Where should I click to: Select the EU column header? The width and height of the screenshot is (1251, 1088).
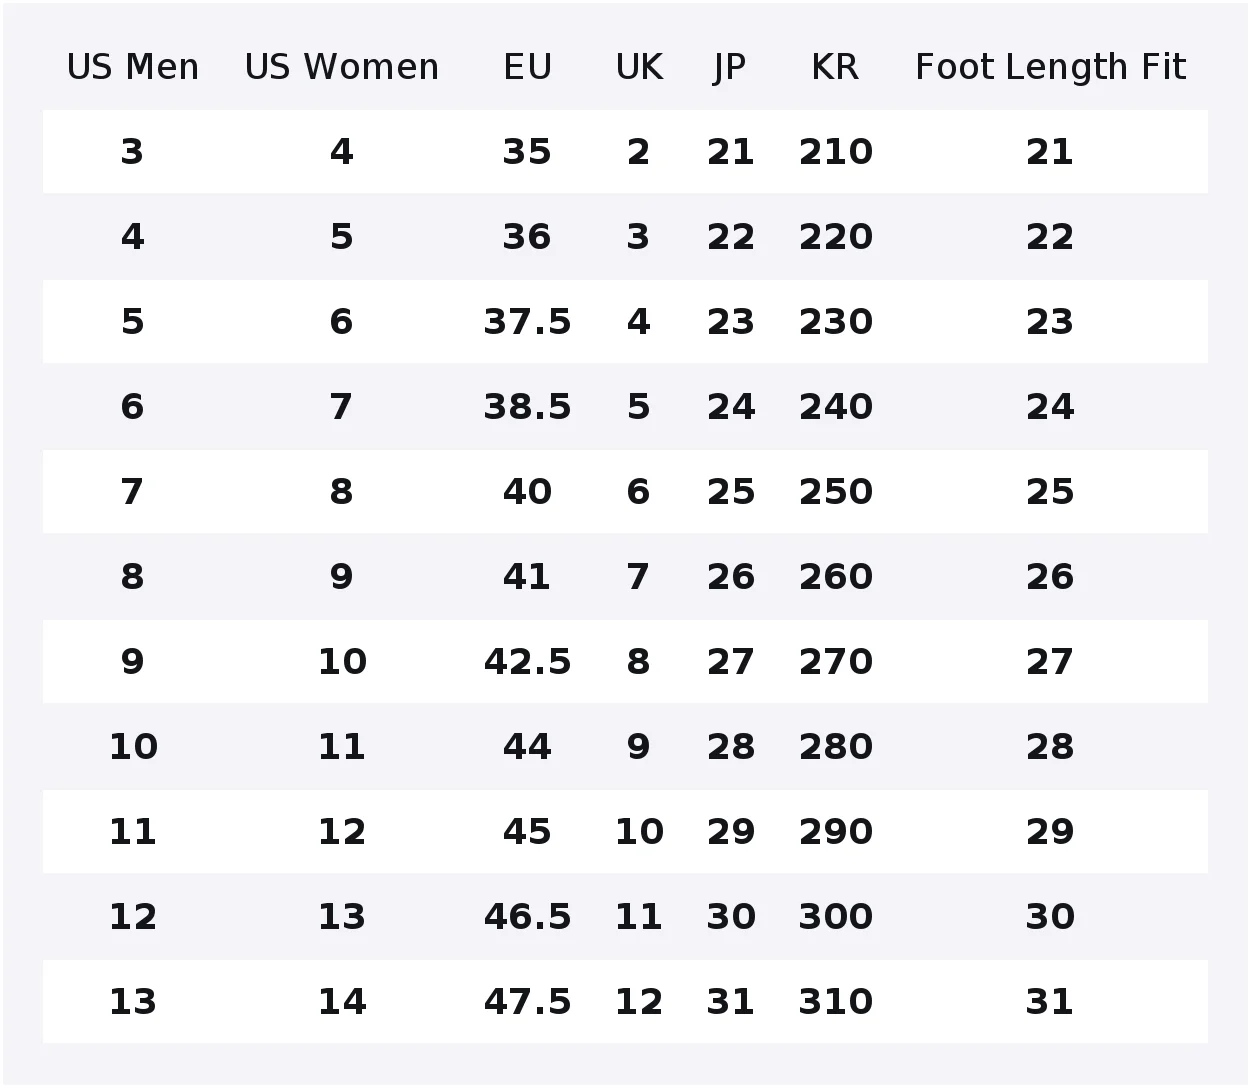[527, 67]
